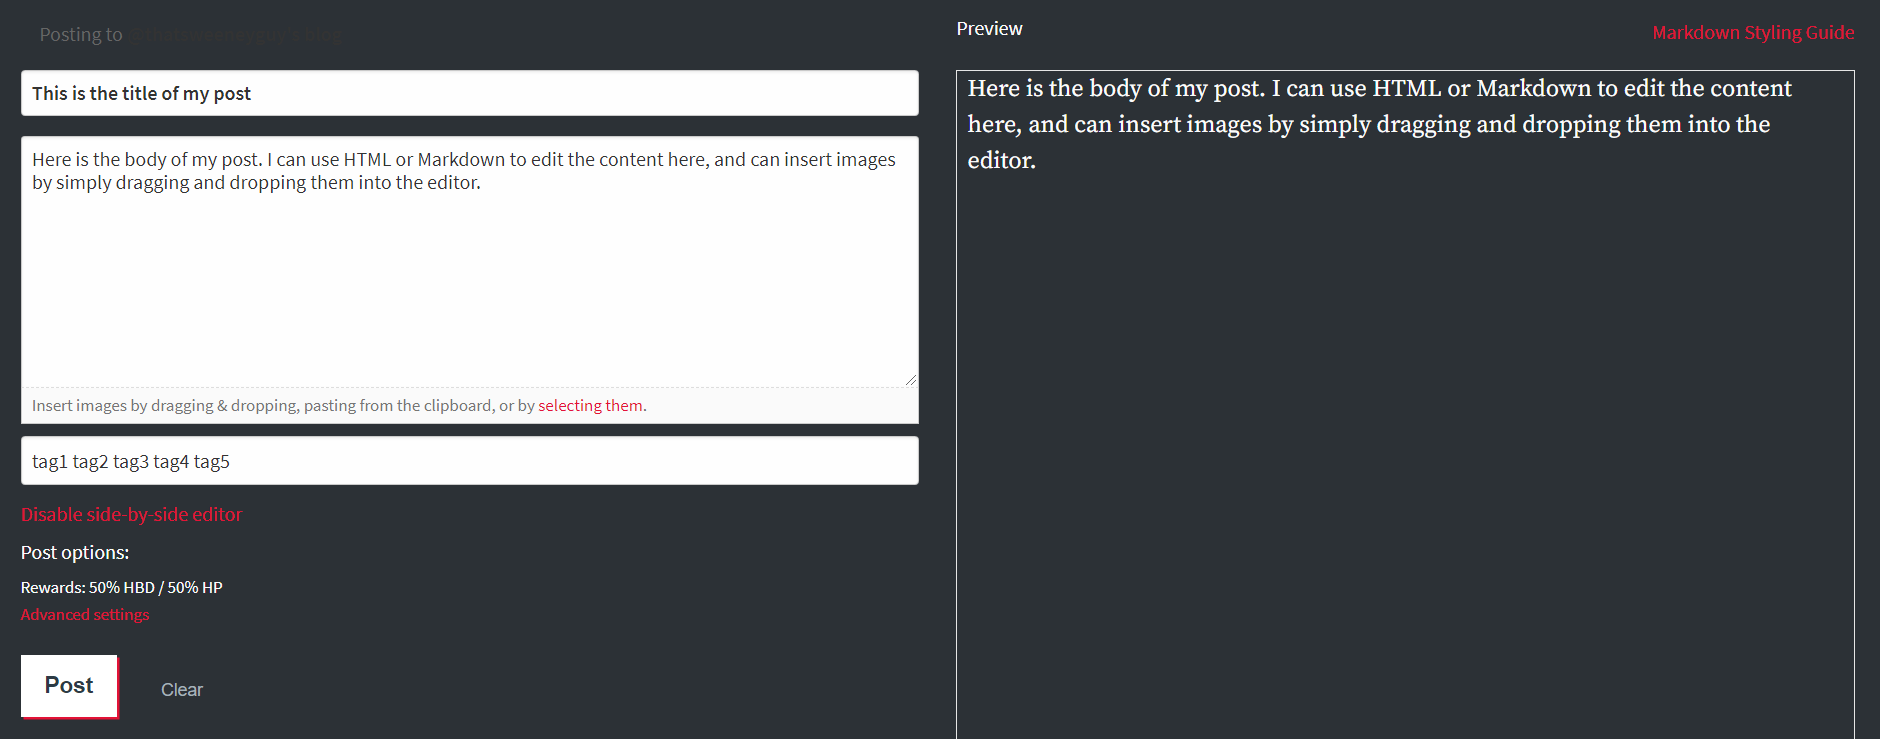The width and height of the screenshot is (1880, 739).
Task: Disable side-by-side editor
Action: 131,514
